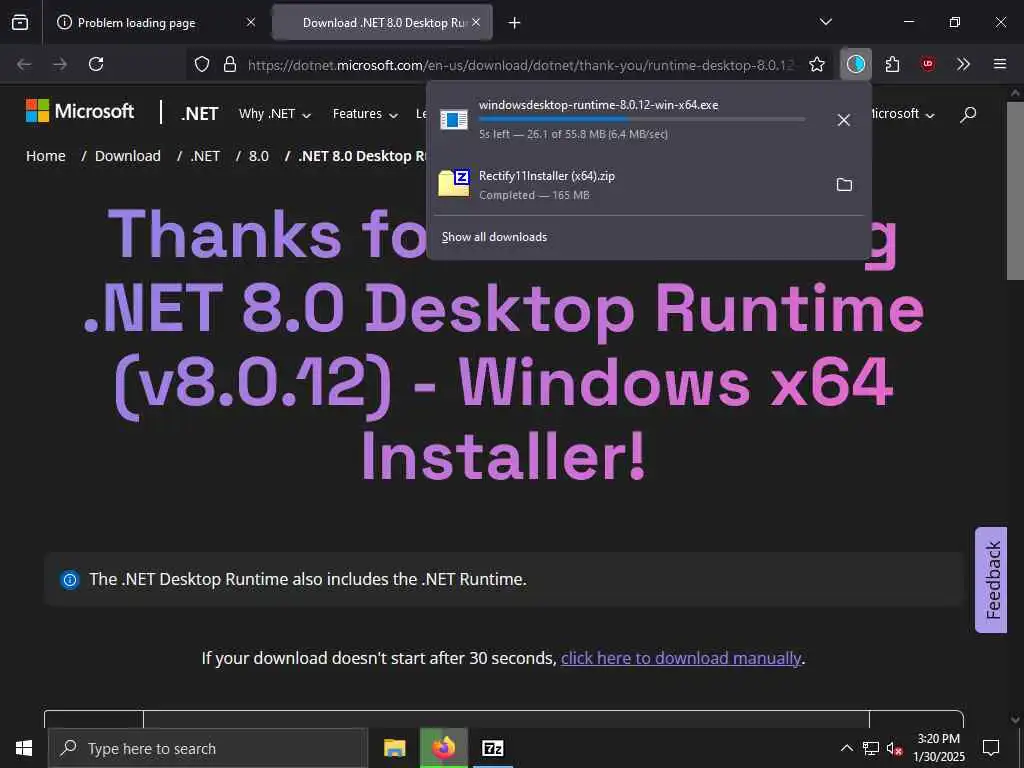The width and height of the screenshot is (1024, 768).
Task: Open 8.0 breadcrumb link
Action: pyautogui.click(x=259, y=156)
